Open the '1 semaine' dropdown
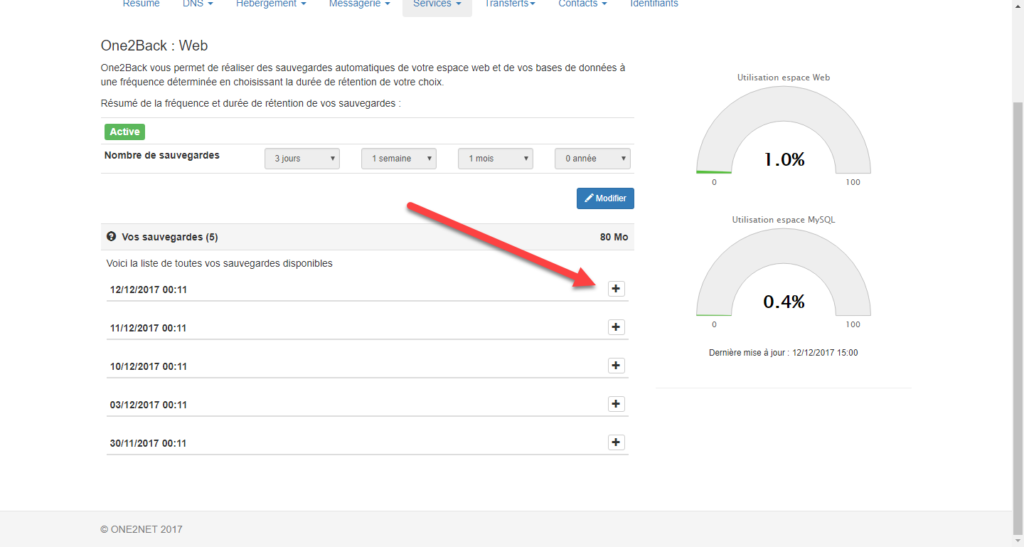 [x=399, y=159]
